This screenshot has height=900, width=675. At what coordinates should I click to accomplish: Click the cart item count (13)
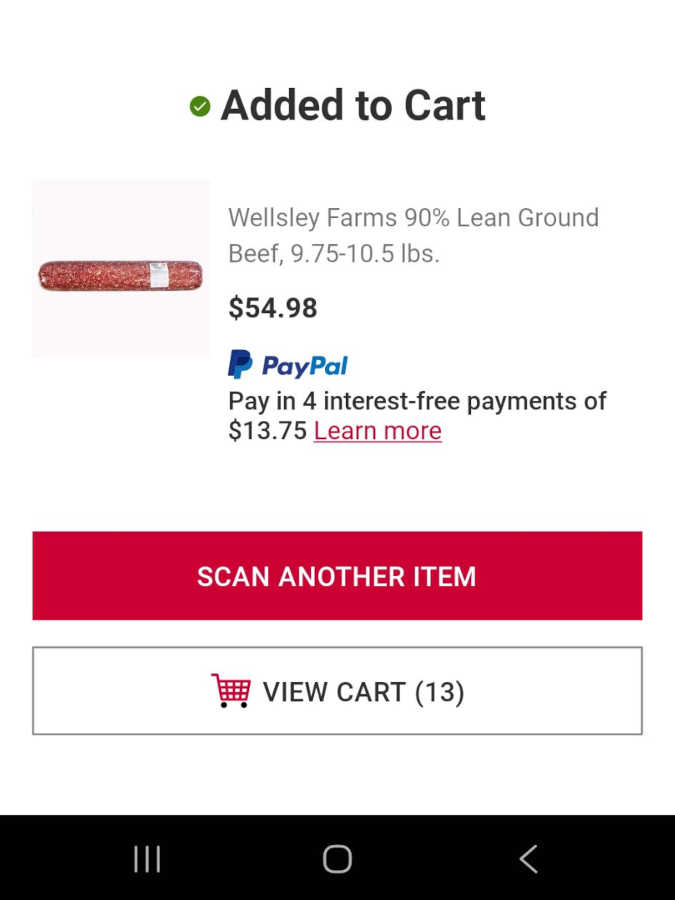[439, 692]
